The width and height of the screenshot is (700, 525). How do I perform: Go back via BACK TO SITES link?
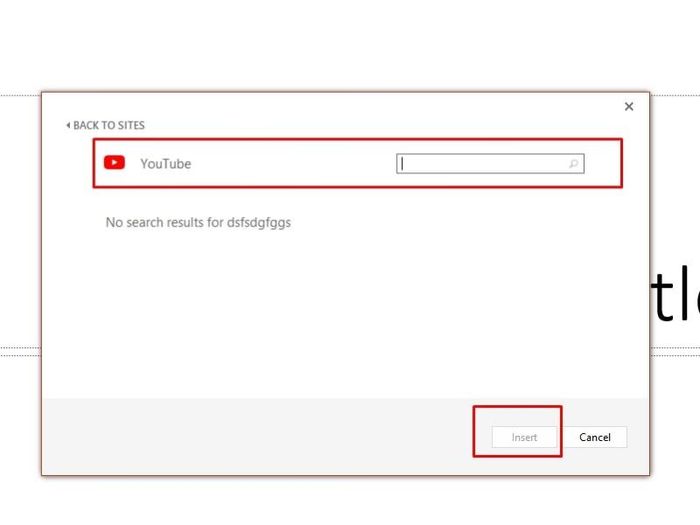pyautogui.click(x=105, y=125)
